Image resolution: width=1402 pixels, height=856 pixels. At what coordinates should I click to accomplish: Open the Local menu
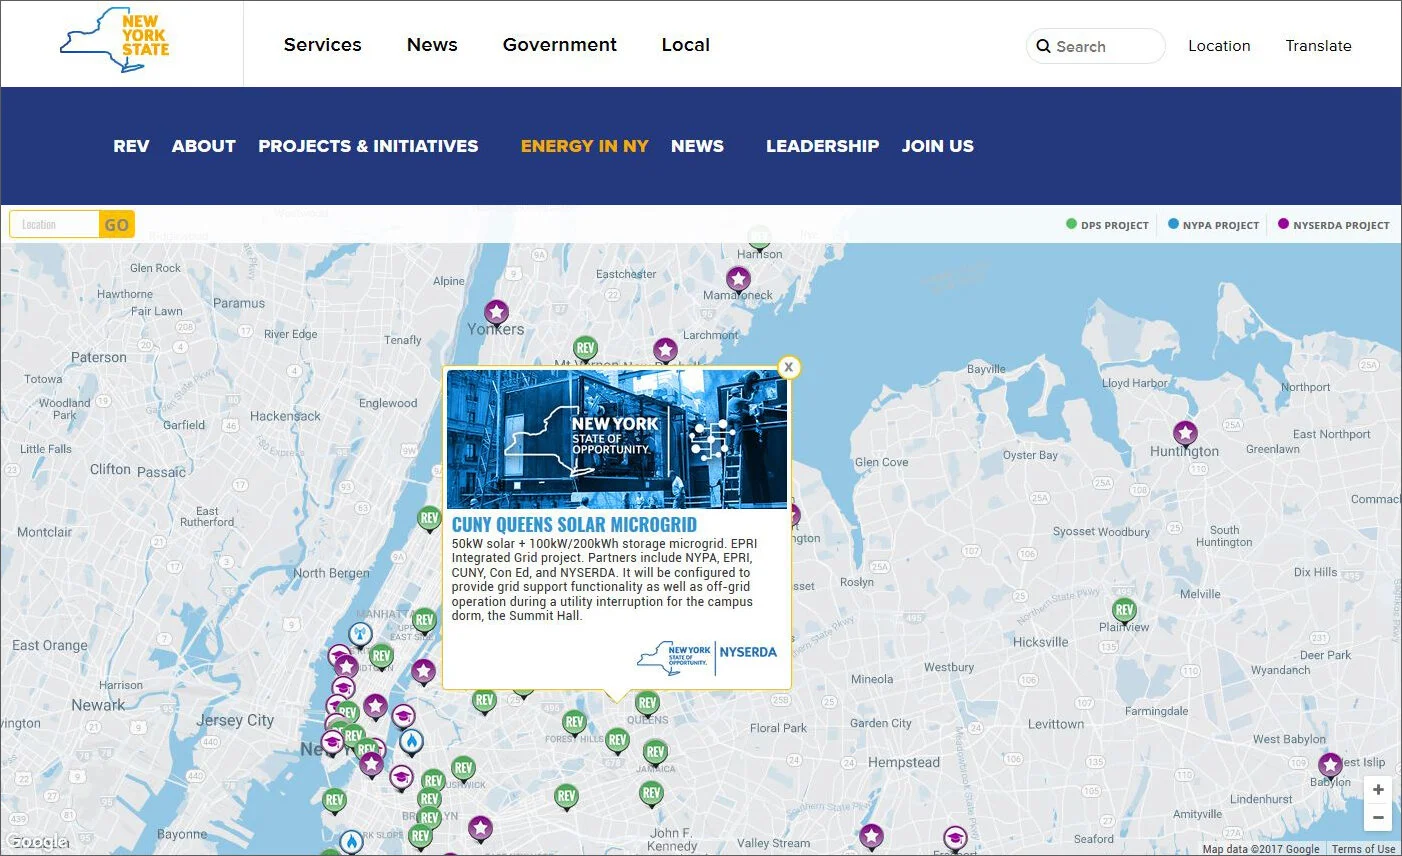click(x=686, y=45)
